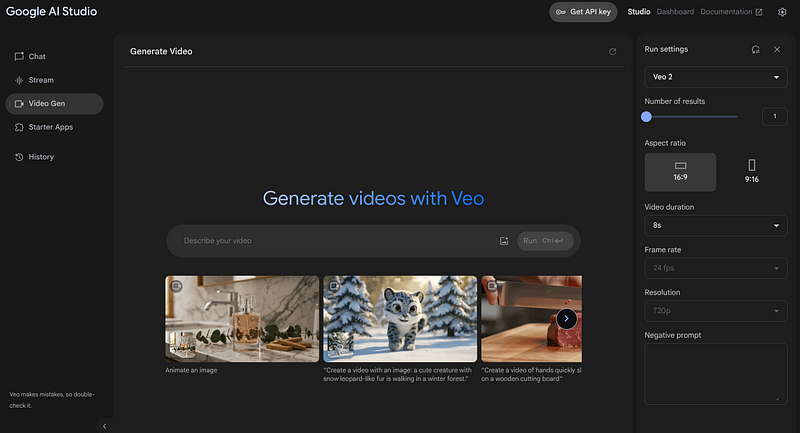Screen dimensions: 800x433
Task: Open the snow leopard example thumbnail
Action: [400, 319]
